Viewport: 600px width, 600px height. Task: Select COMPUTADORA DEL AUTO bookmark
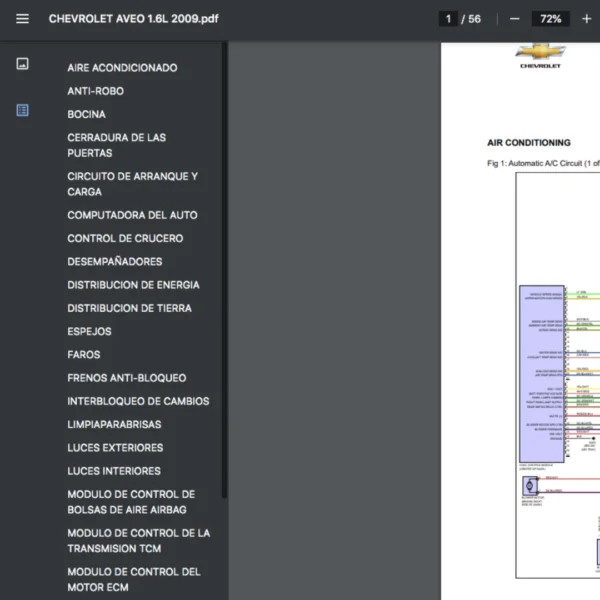click(x=132, y=215)
